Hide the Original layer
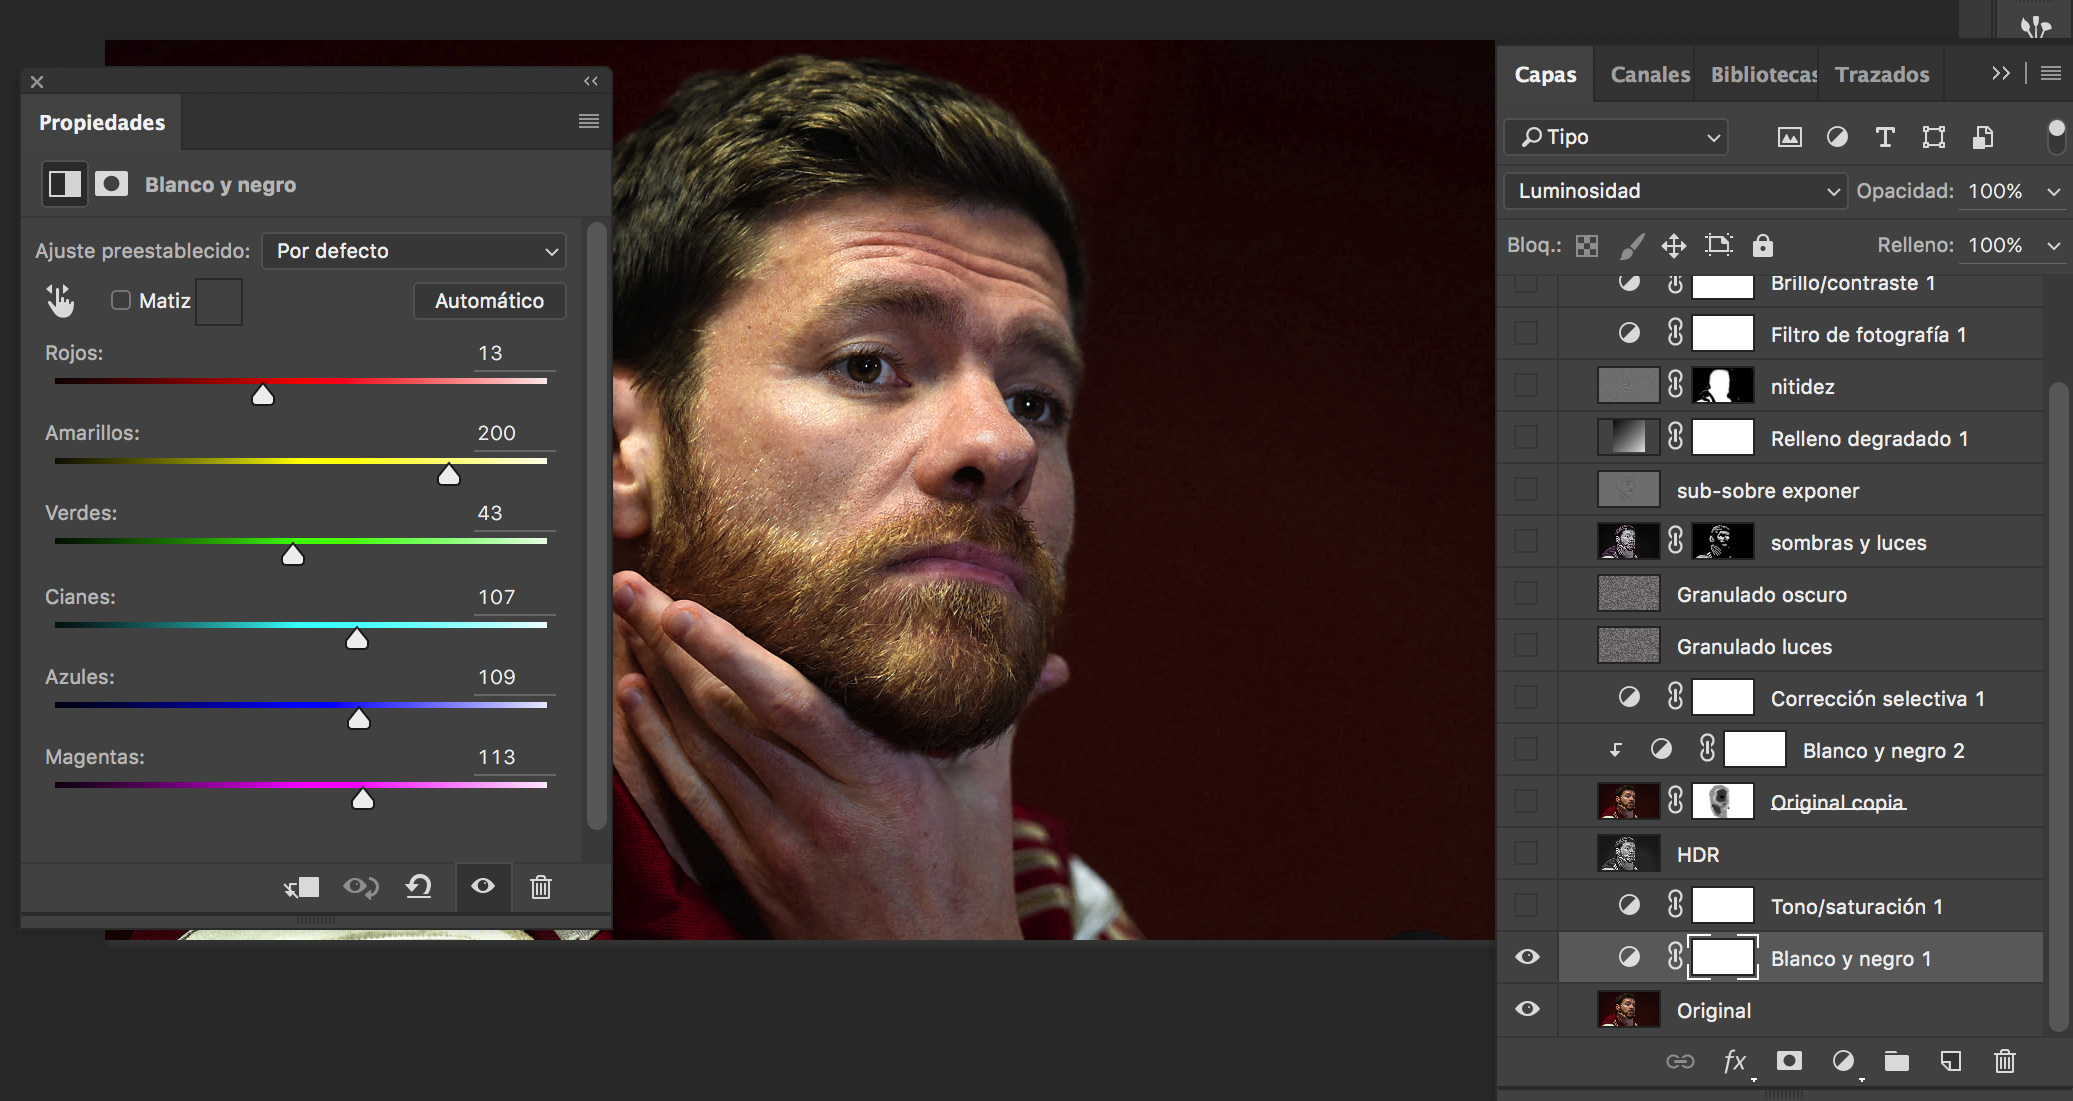The height and width of the screenshot is (1101, 2073). click(x=1527, y=1009)
